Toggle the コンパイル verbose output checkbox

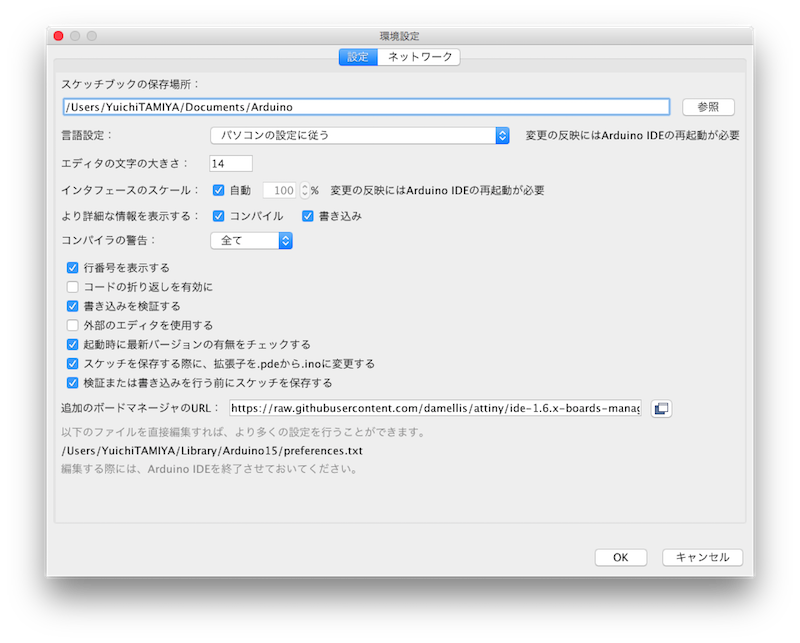pos(218,216)
